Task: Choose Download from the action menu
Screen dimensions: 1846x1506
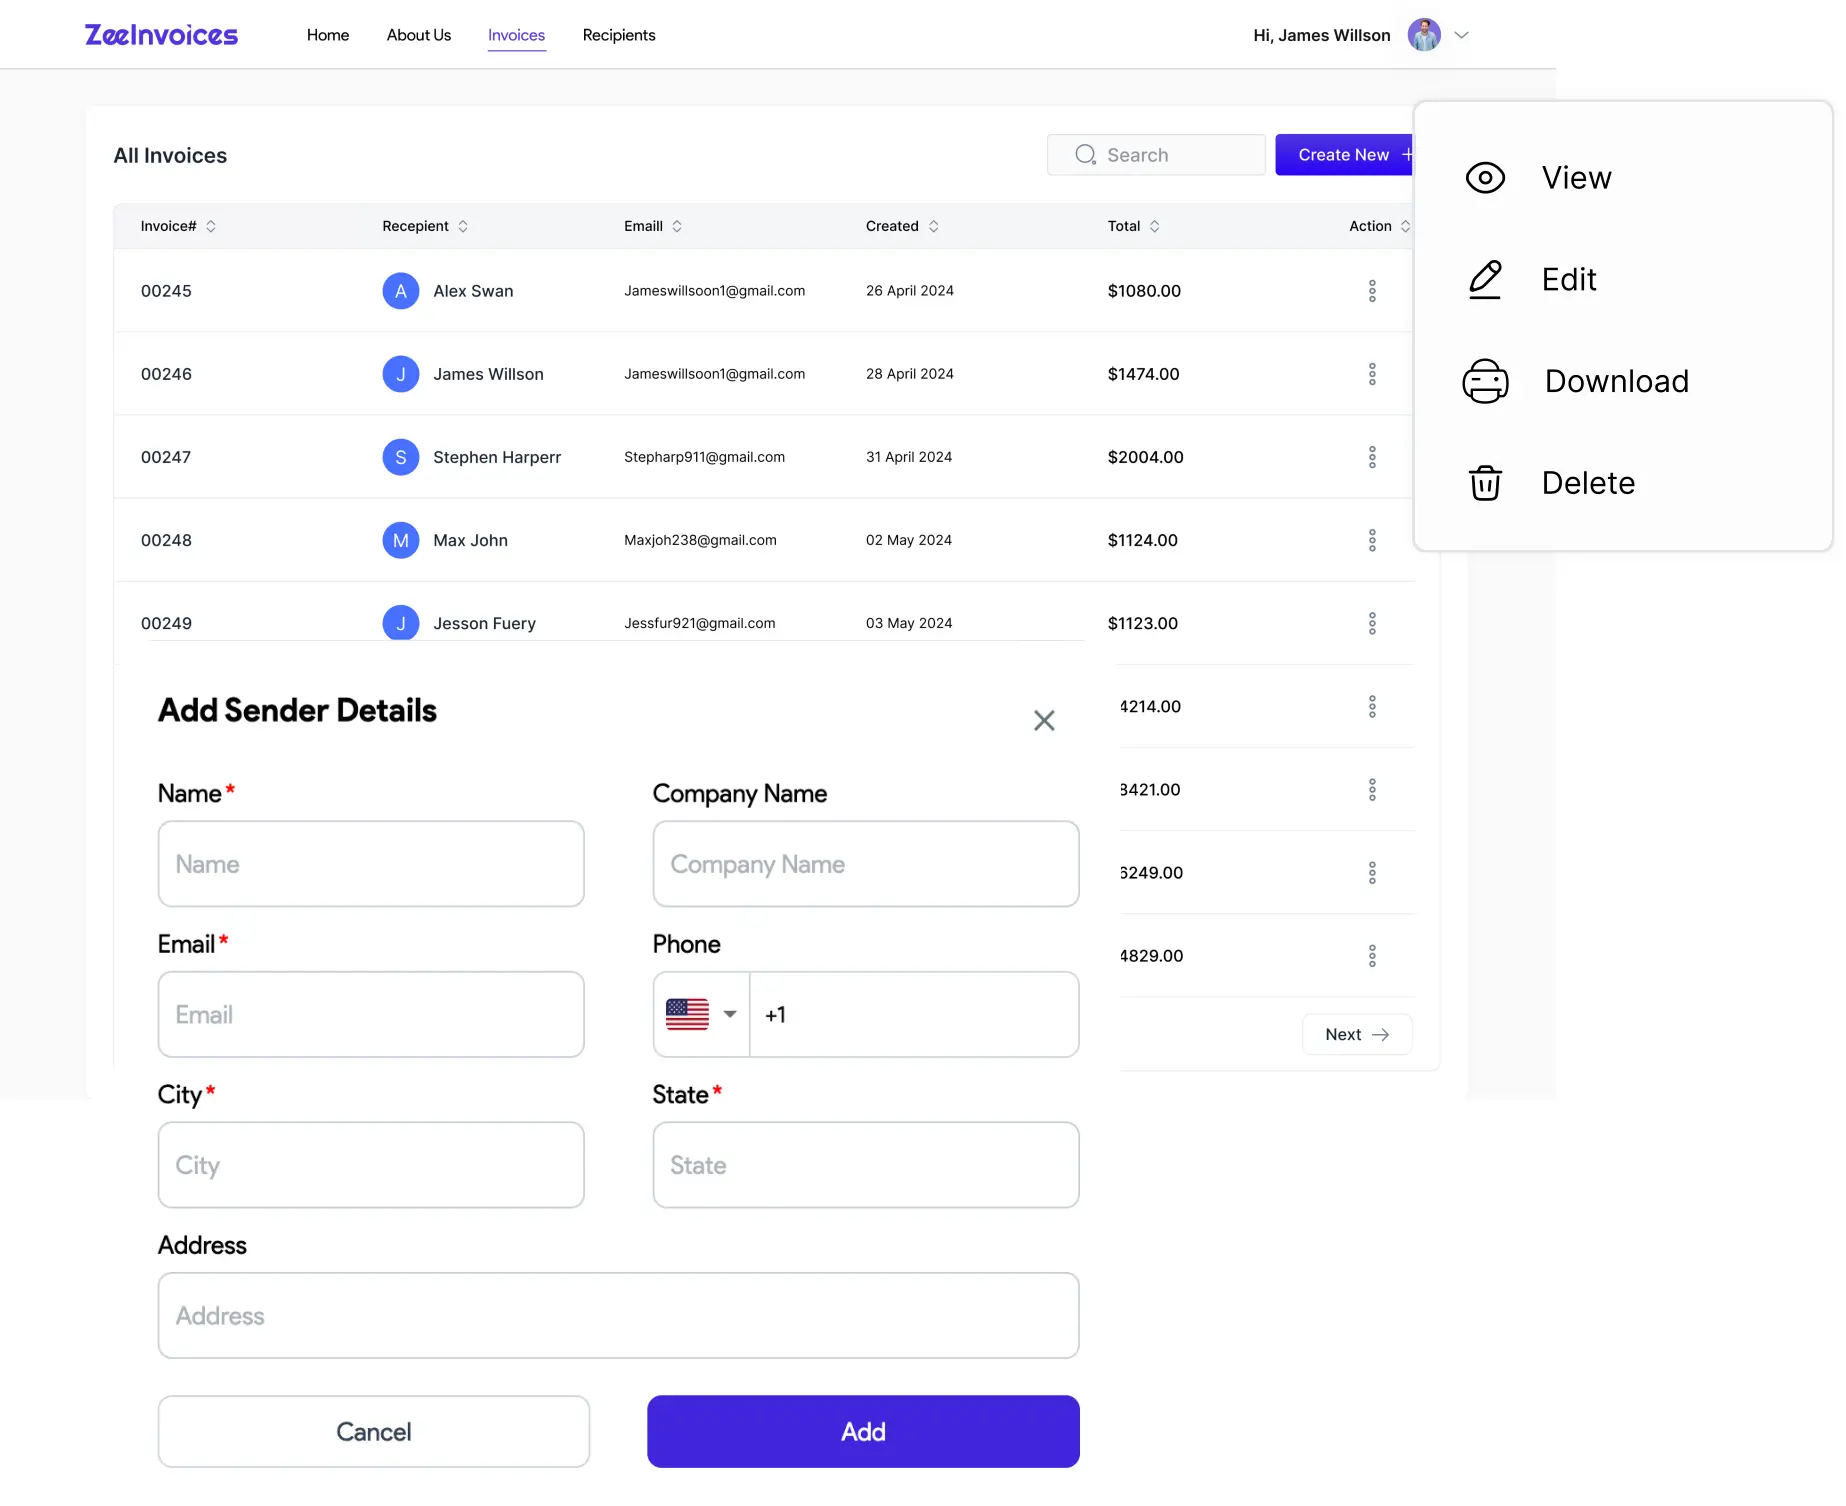Action: (x=1576, y=381)
